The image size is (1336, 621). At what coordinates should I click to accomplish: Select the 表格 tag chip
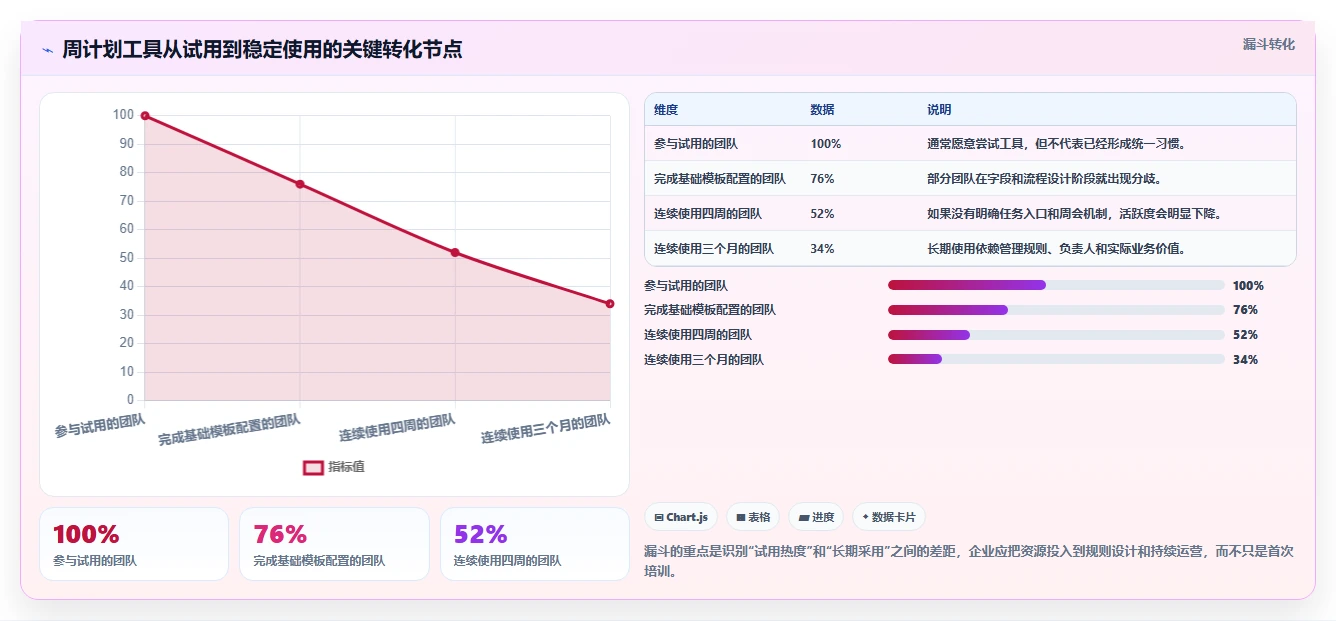752,517
